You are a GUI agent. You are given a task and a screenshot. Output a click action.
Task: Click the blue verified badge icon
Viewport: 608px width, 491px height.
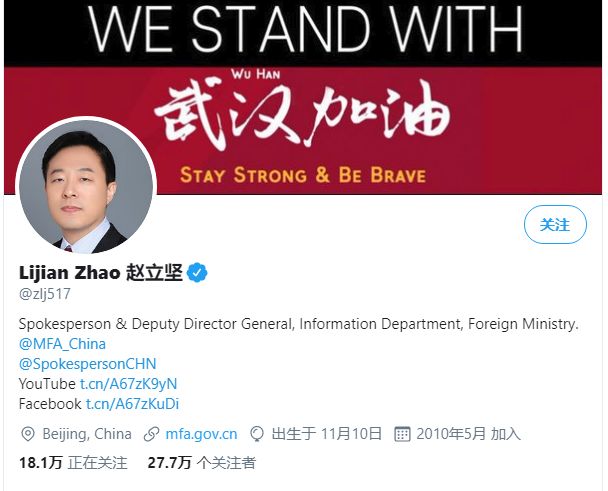click(x=197, y=273)
